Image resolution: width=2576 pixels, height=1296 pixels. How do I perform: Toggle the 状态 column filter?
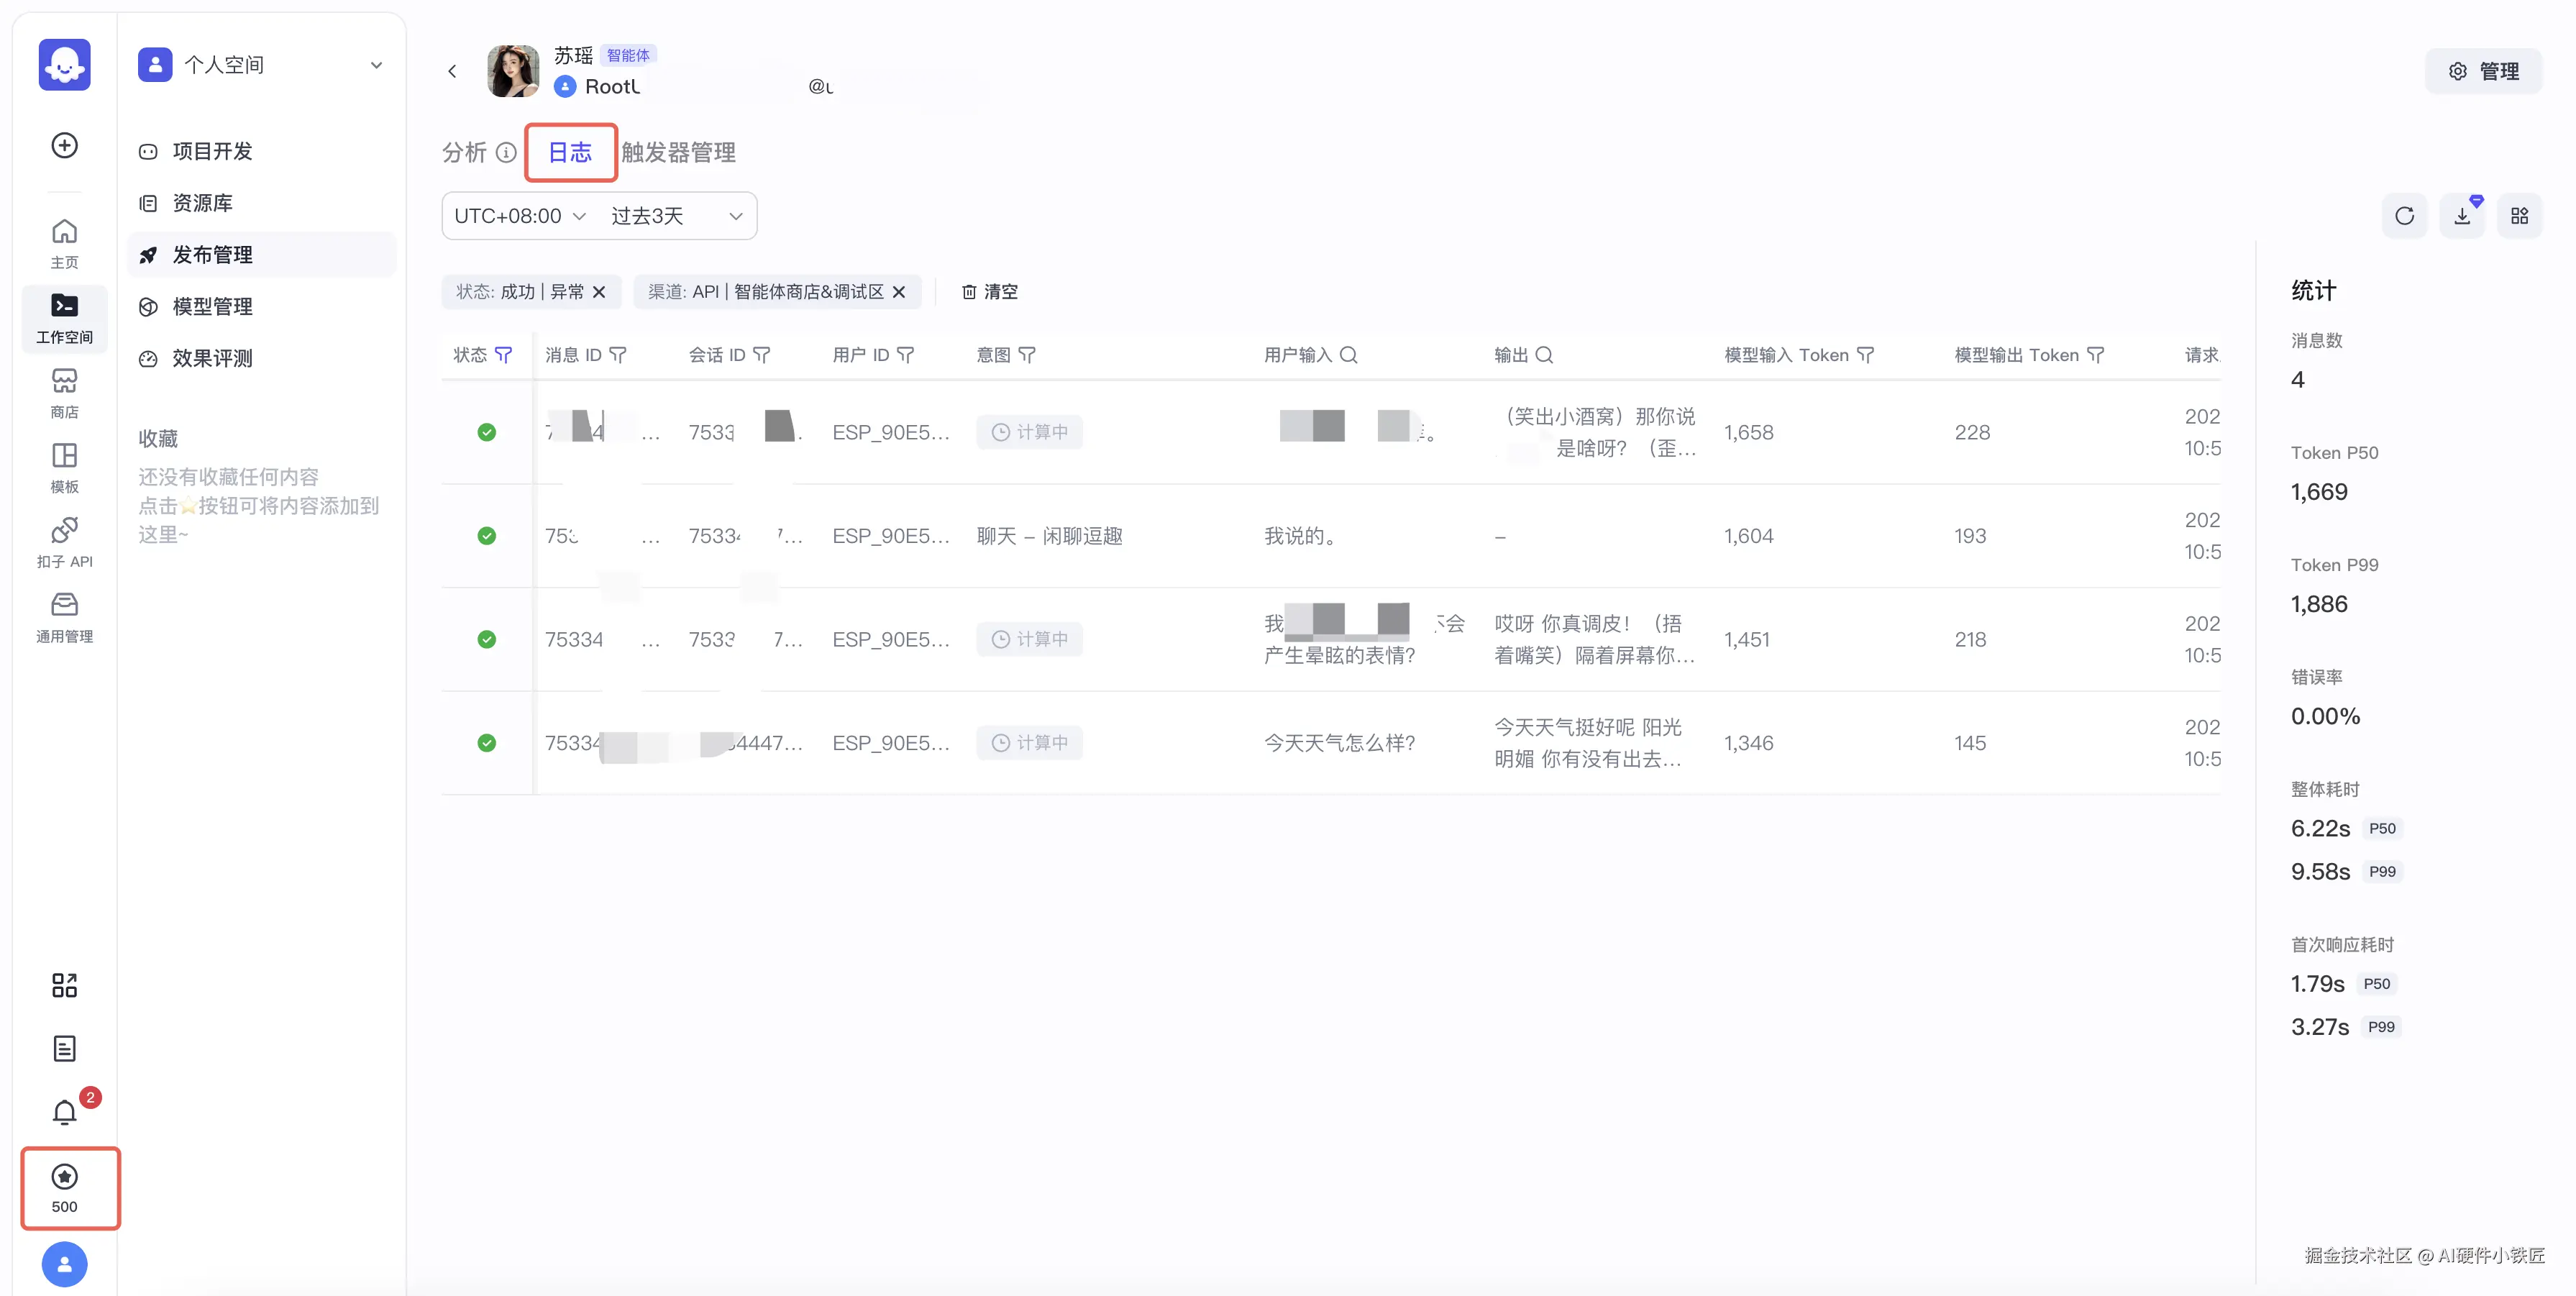point(504,355)
